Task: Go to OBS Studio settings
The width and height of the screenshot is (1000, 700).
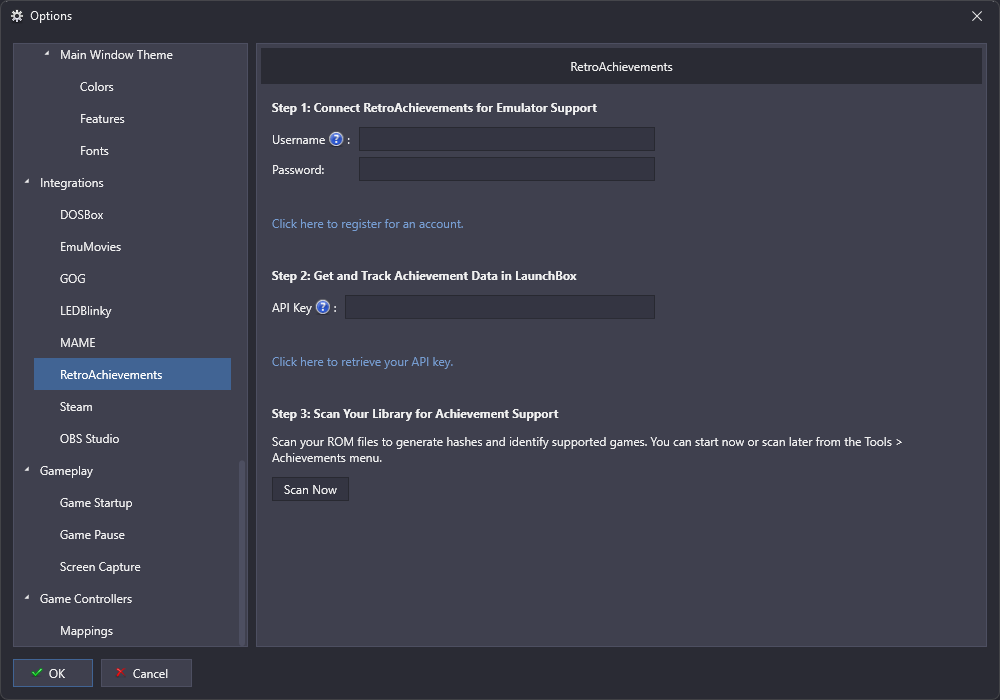Action: (89, 439)
